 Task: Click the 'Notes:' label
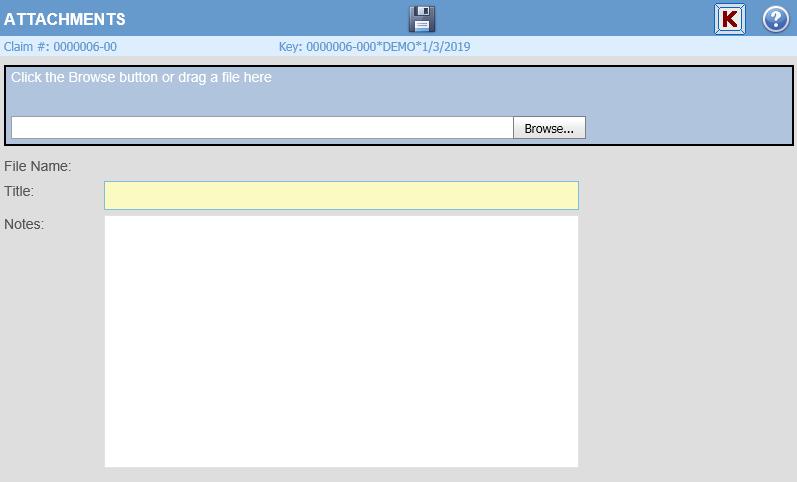pyautogui.click(x=24, y=224)
